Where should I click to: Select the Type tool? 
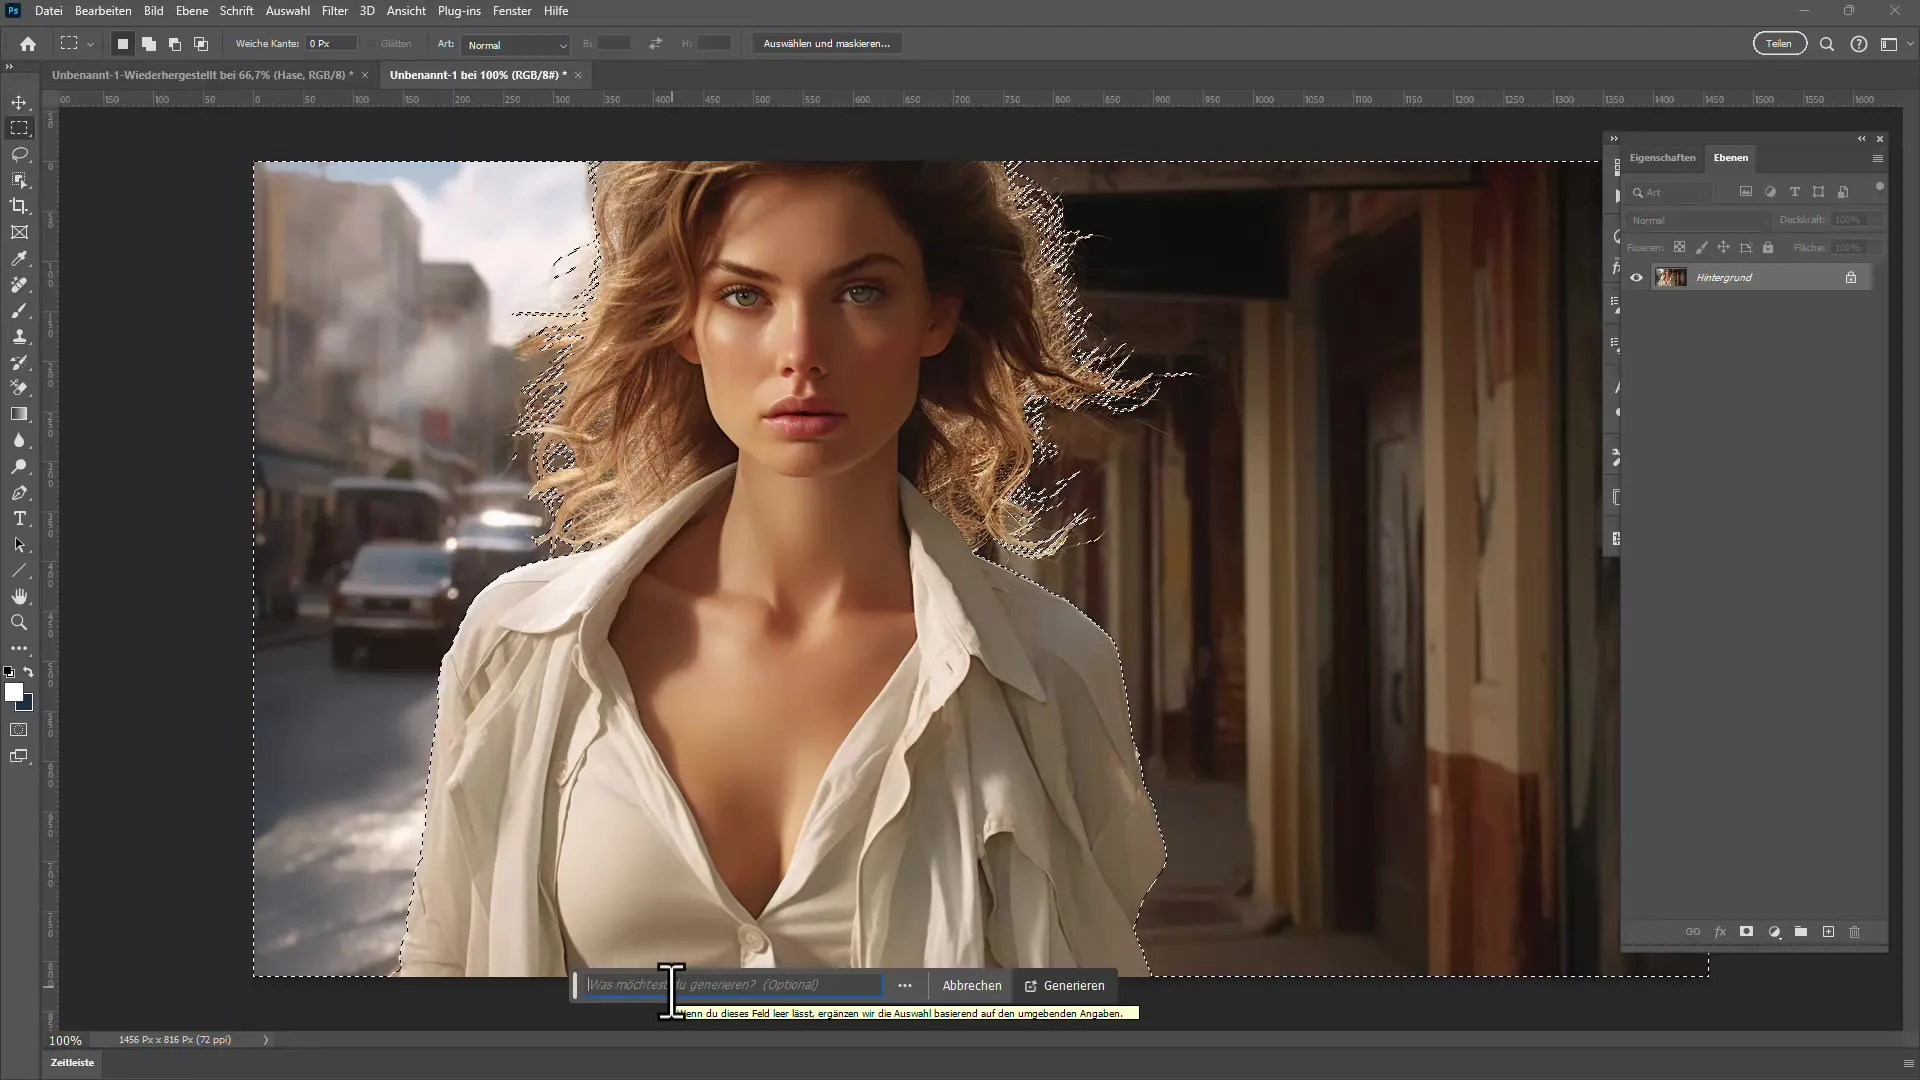(19, 519)
